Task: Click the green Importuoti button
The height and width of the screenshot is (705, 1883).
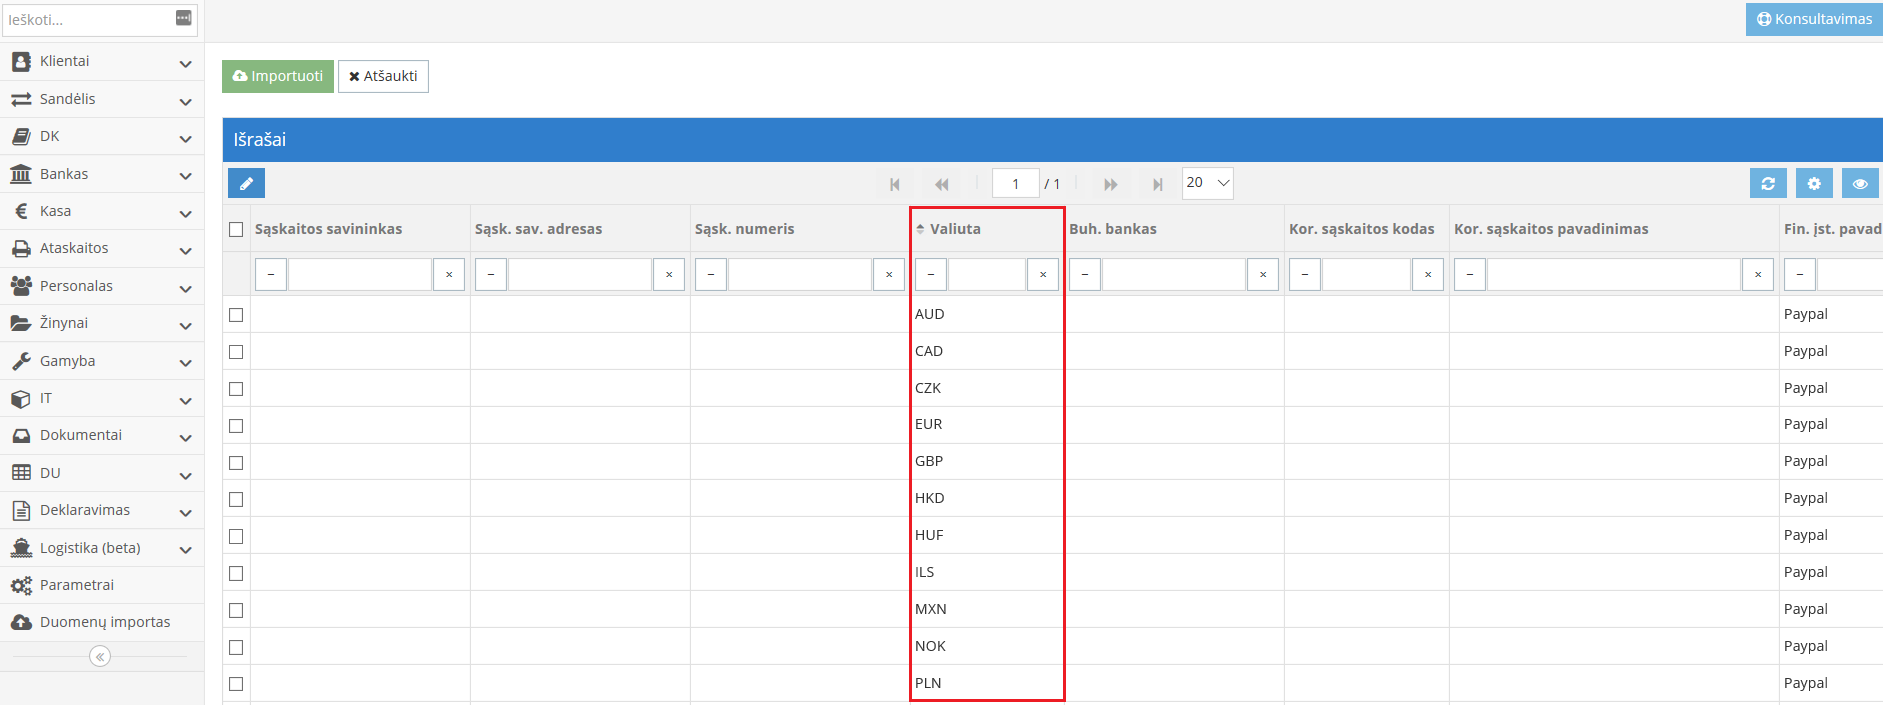Action: tap(278, 76)
